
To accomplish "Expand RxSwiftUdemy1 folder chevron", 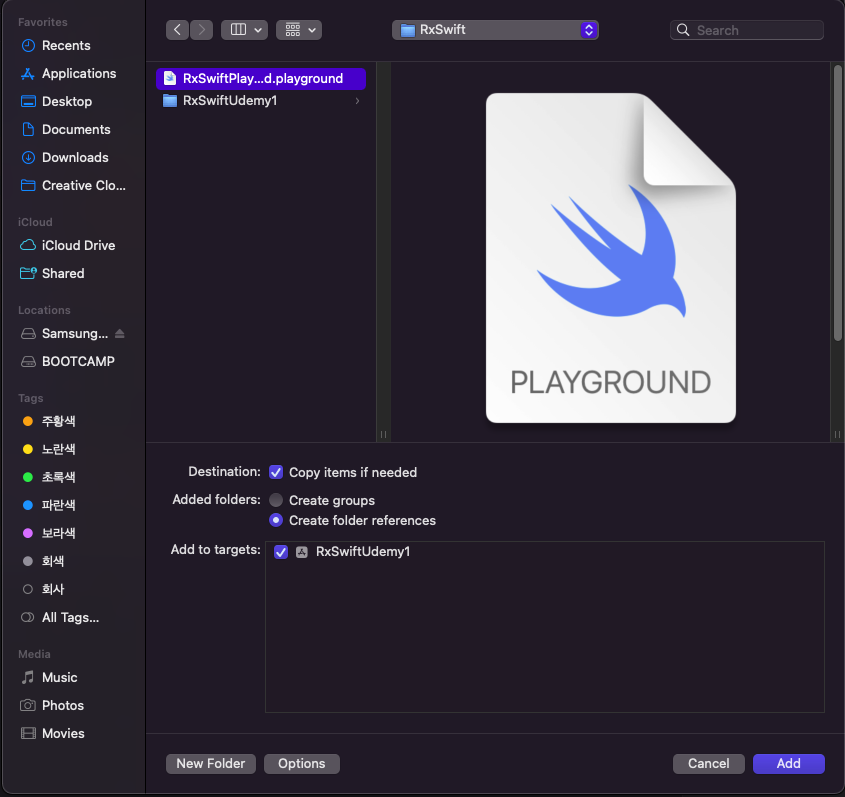I will point(357,101).
